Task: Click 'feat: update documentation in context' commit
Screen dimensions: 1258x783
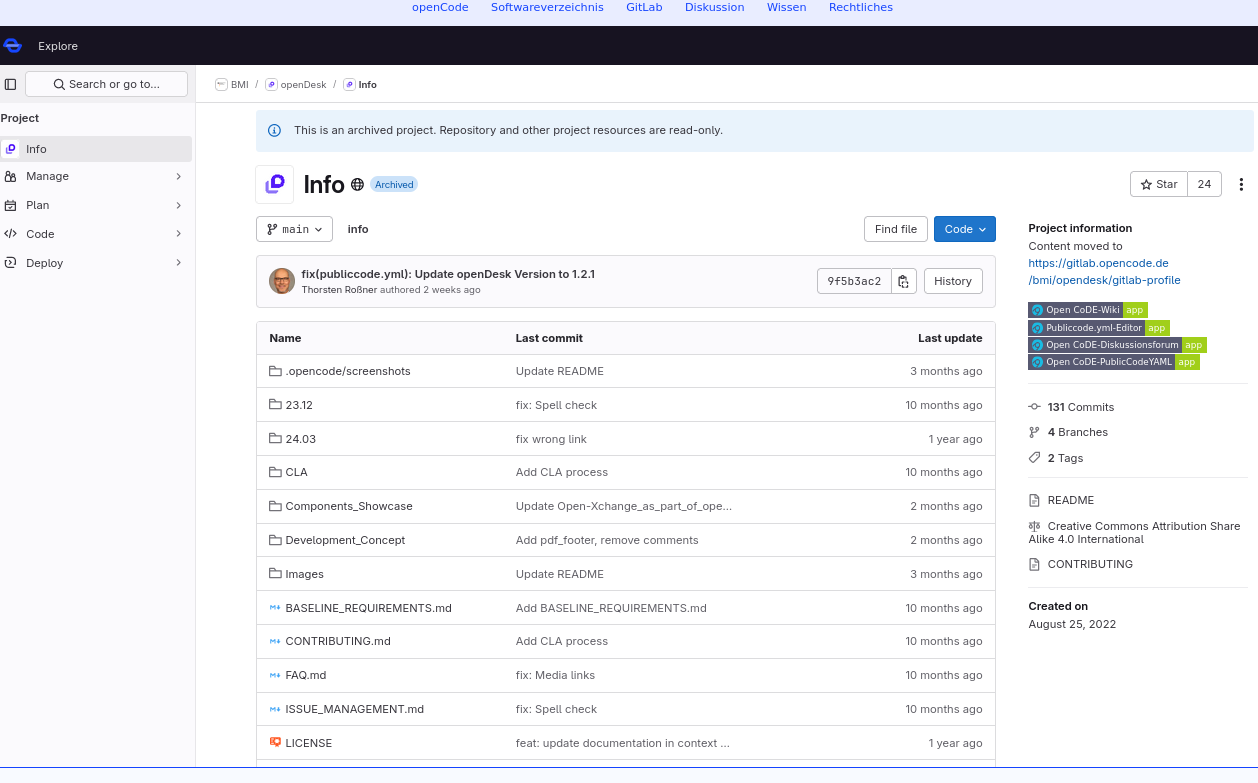Action: [x=623, y=743]
